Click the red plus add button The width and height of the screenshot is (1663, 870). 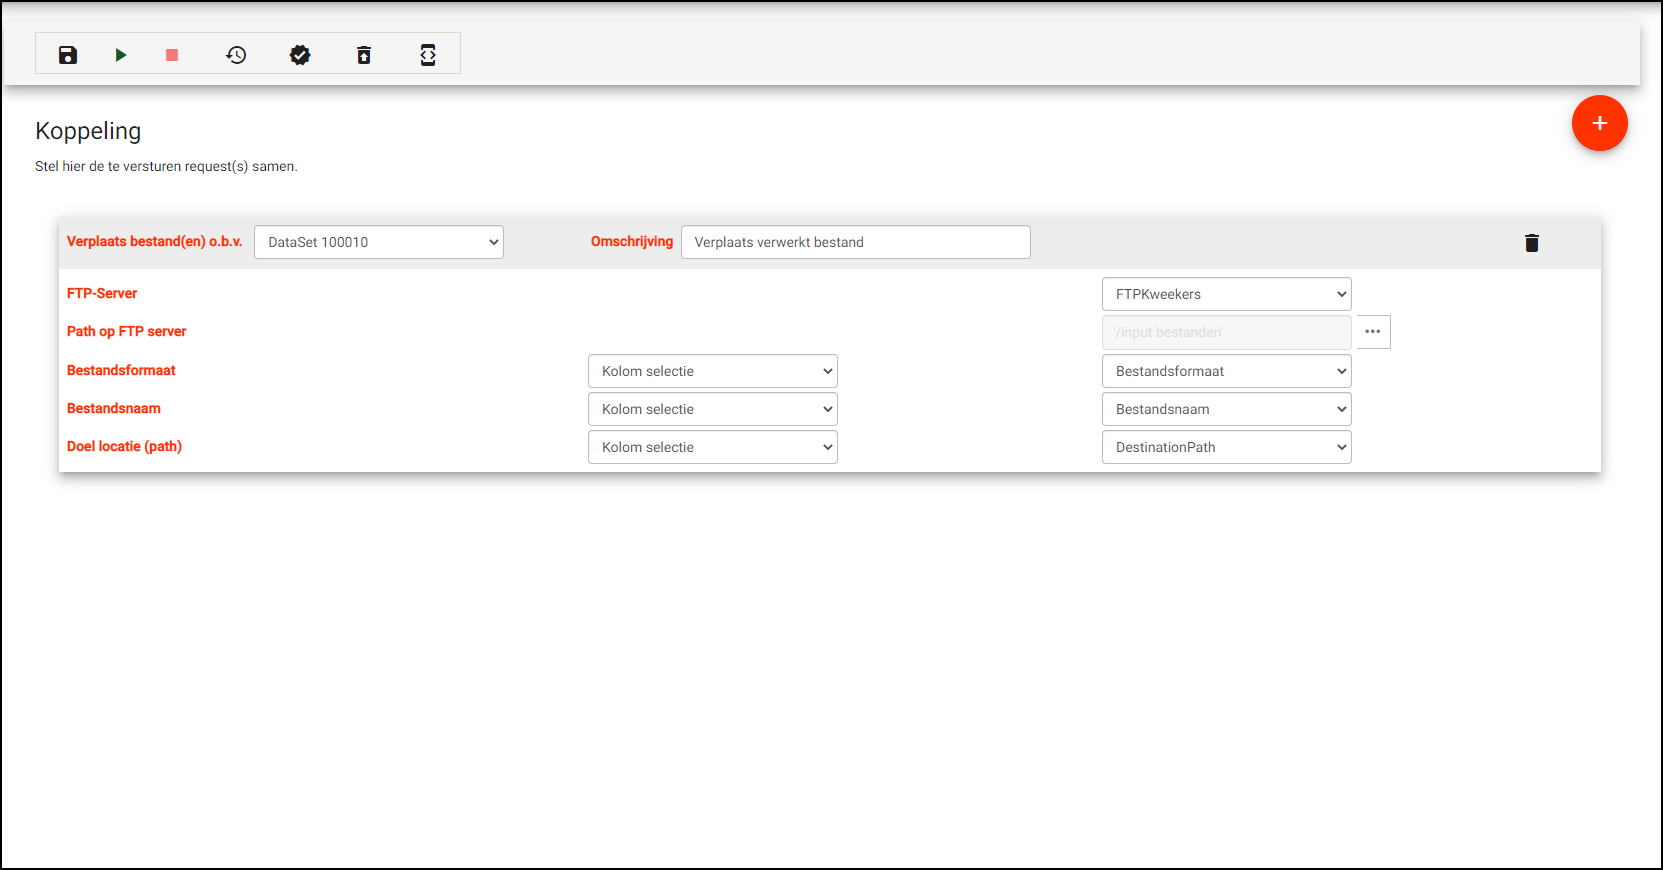[x=1599, y=123]
